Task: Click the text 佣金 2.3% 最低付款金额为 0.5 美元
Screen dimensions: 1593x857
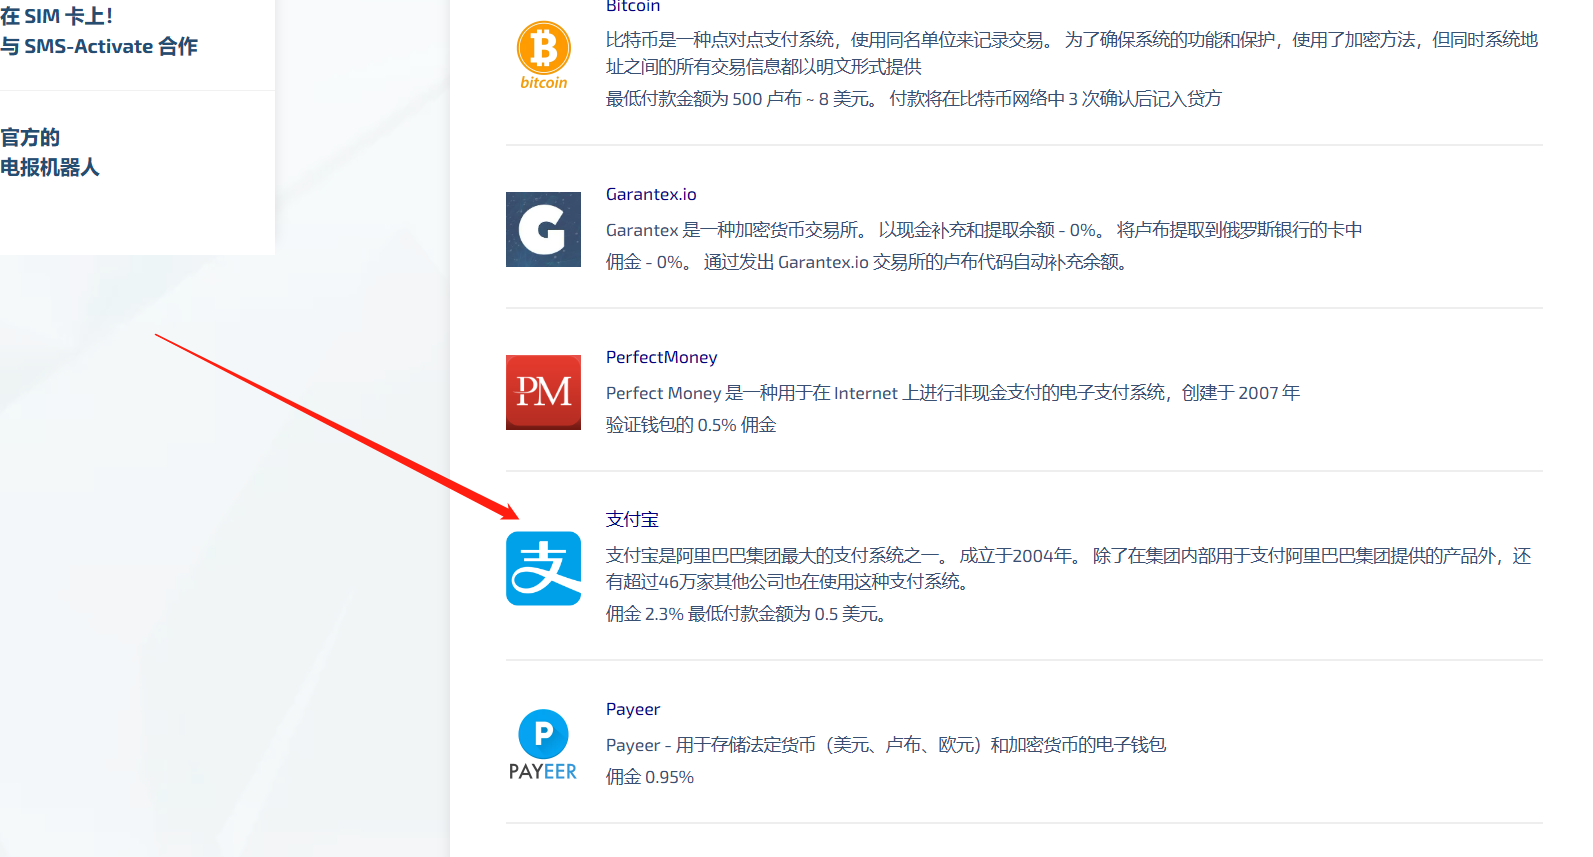Action: coord(746,614)
